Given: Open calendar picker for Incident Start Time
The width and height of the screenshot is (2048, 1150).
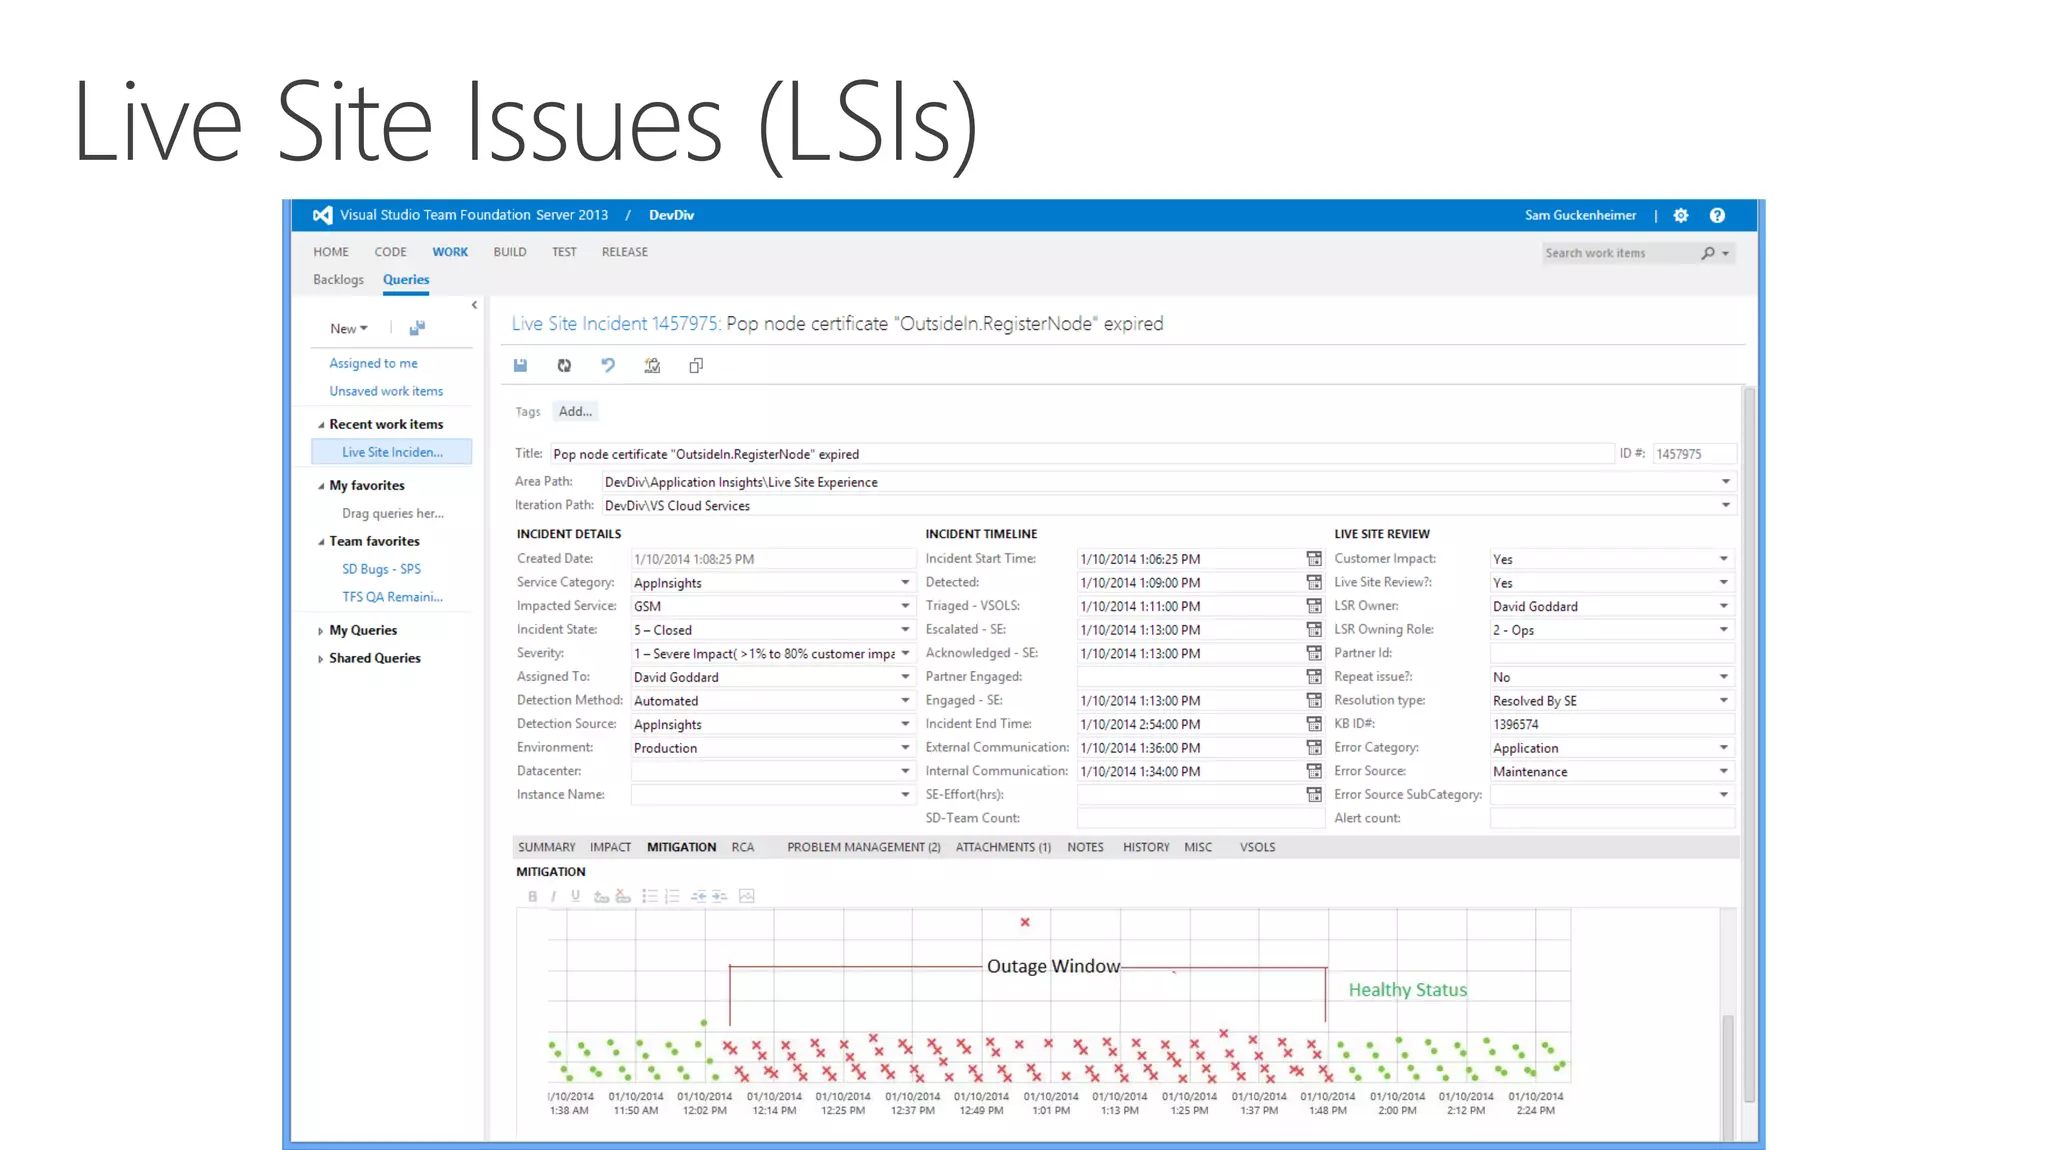Looking at the screenshot, I should tap(1314, 559).
